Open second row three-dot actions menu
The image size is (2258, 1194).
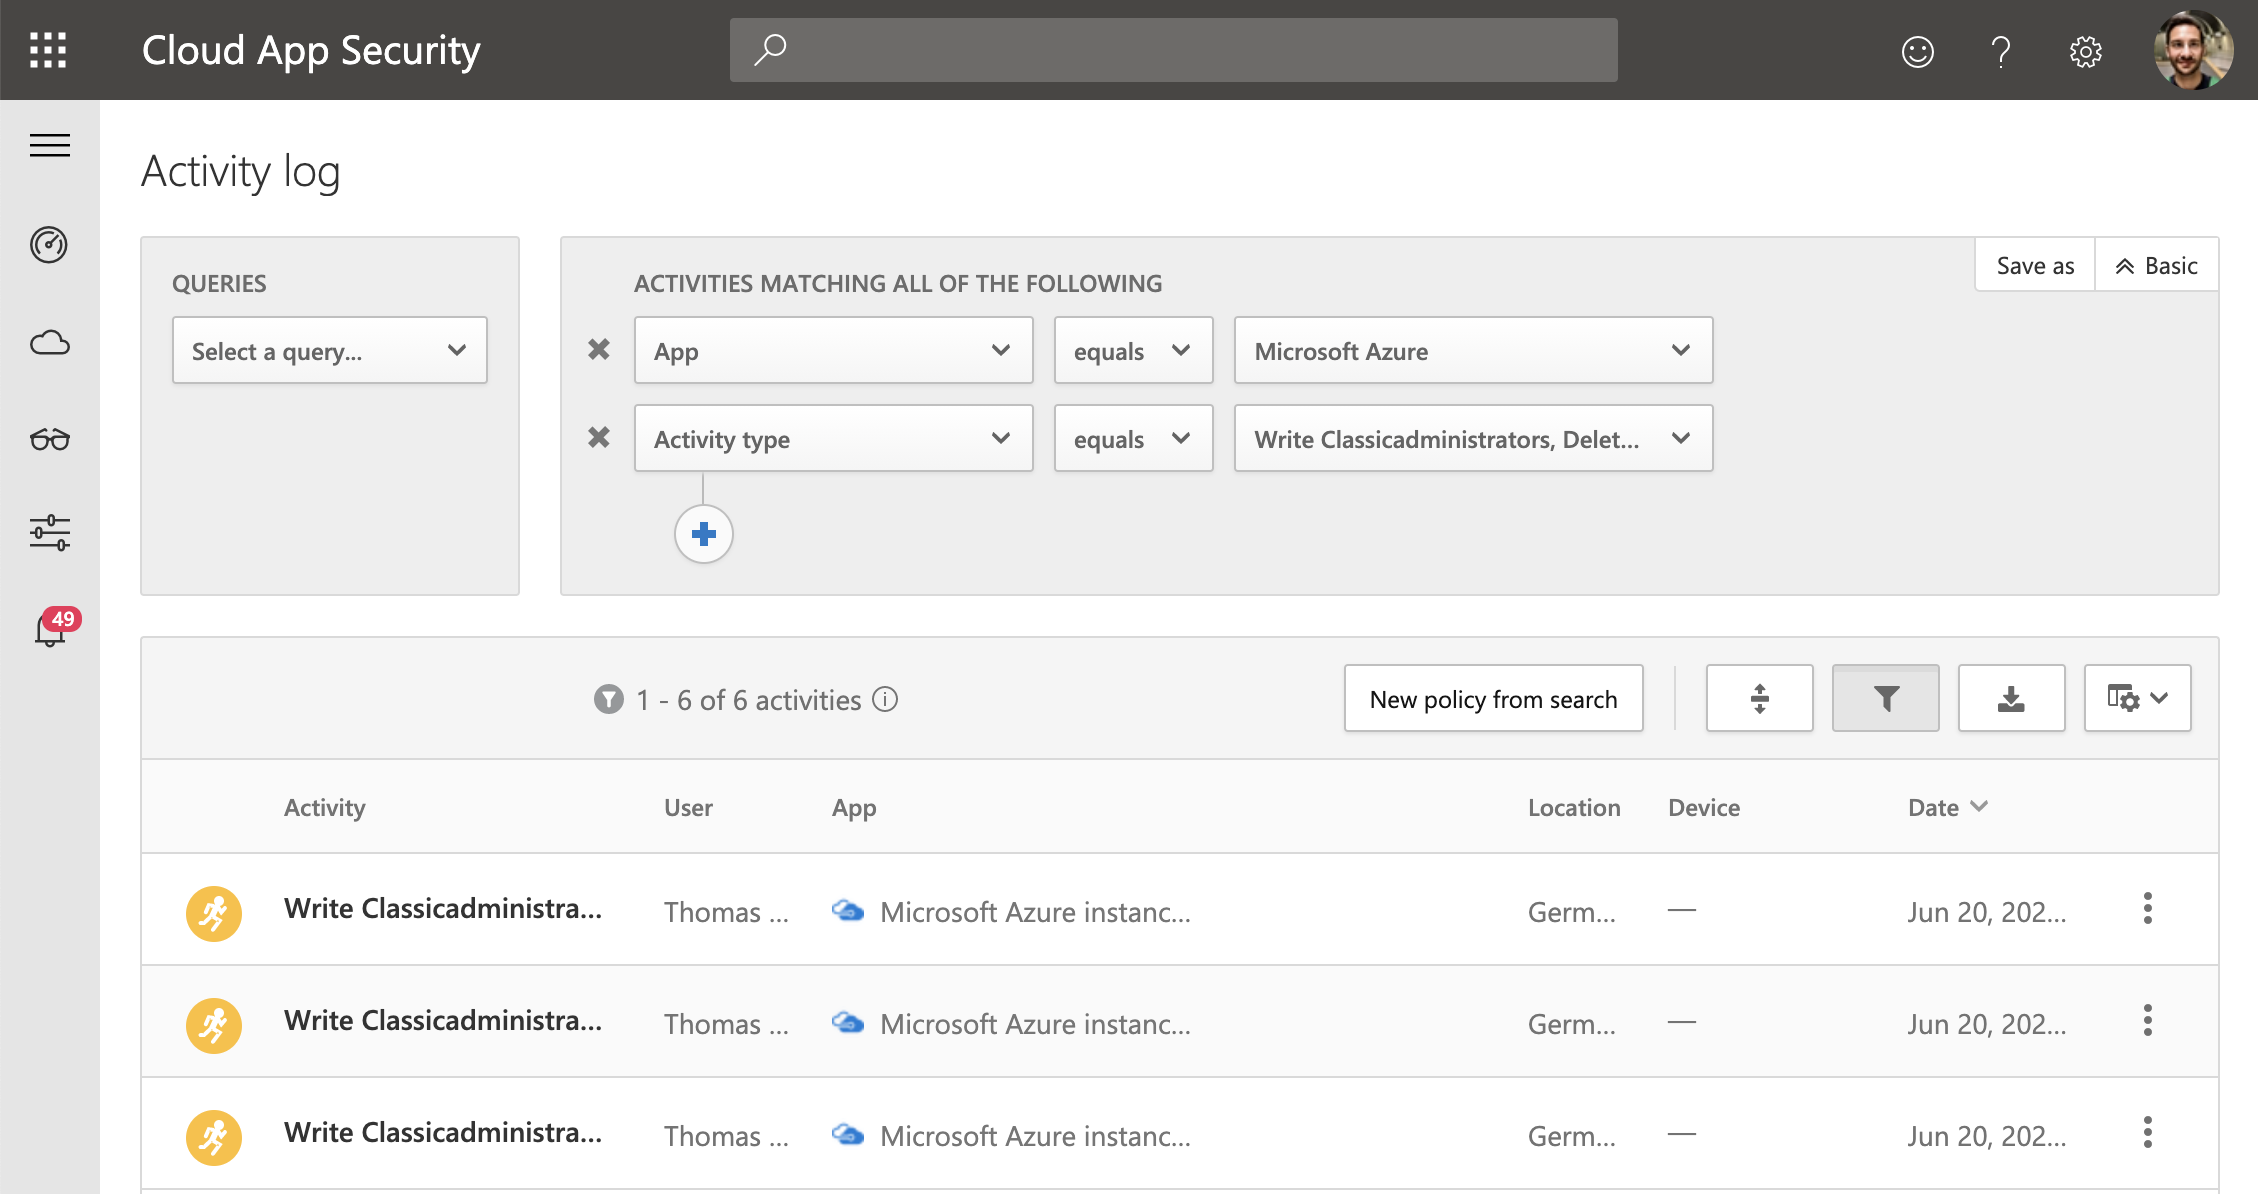pyautogui.click(x=2147, y=1020)
